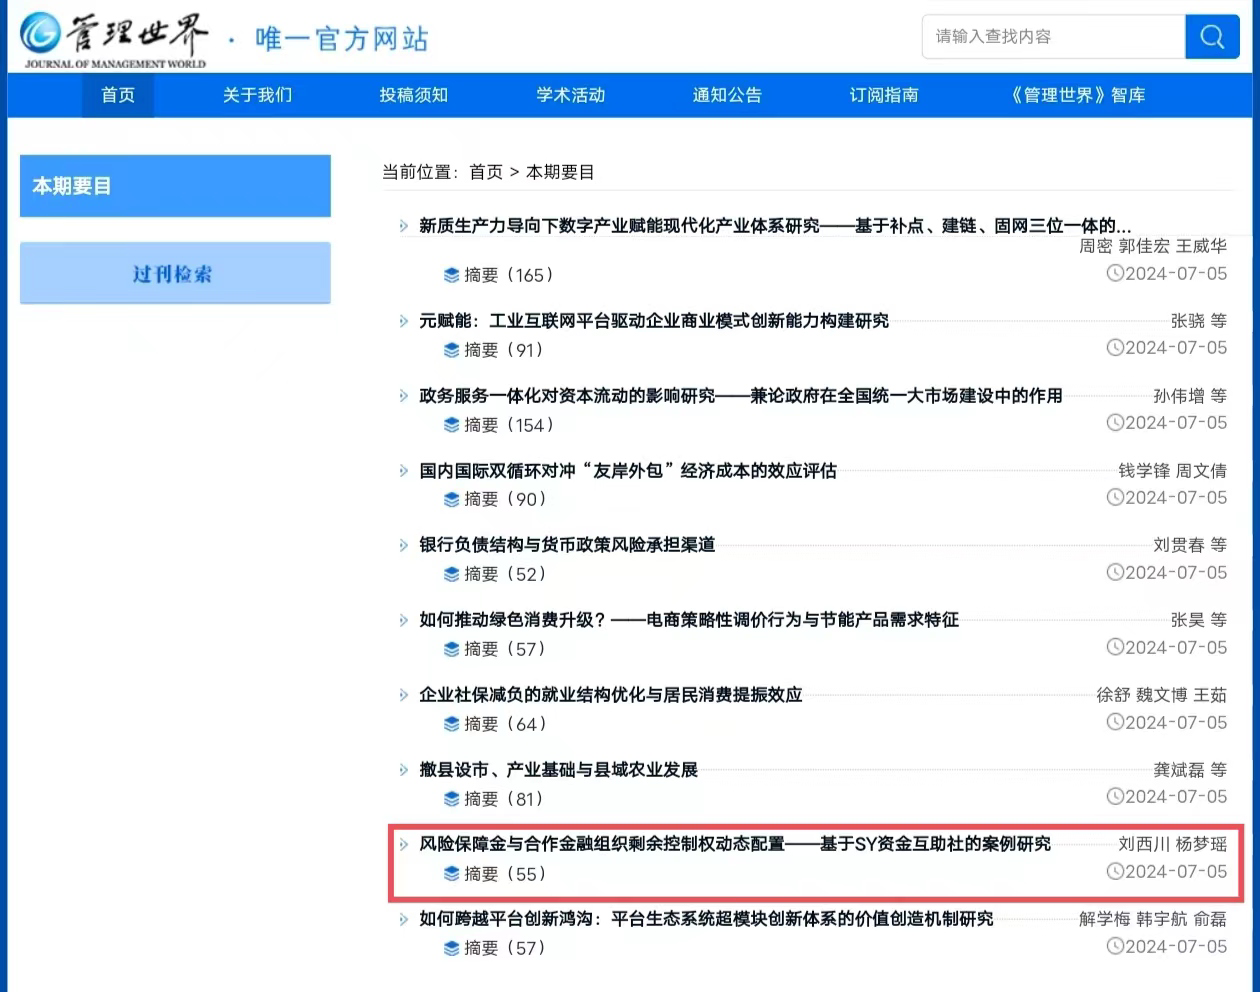Image resolution: width=1260 pixels, height=992 pixels.
Task: Select the 本期要目 sidebar button
Action: point(175,186)
